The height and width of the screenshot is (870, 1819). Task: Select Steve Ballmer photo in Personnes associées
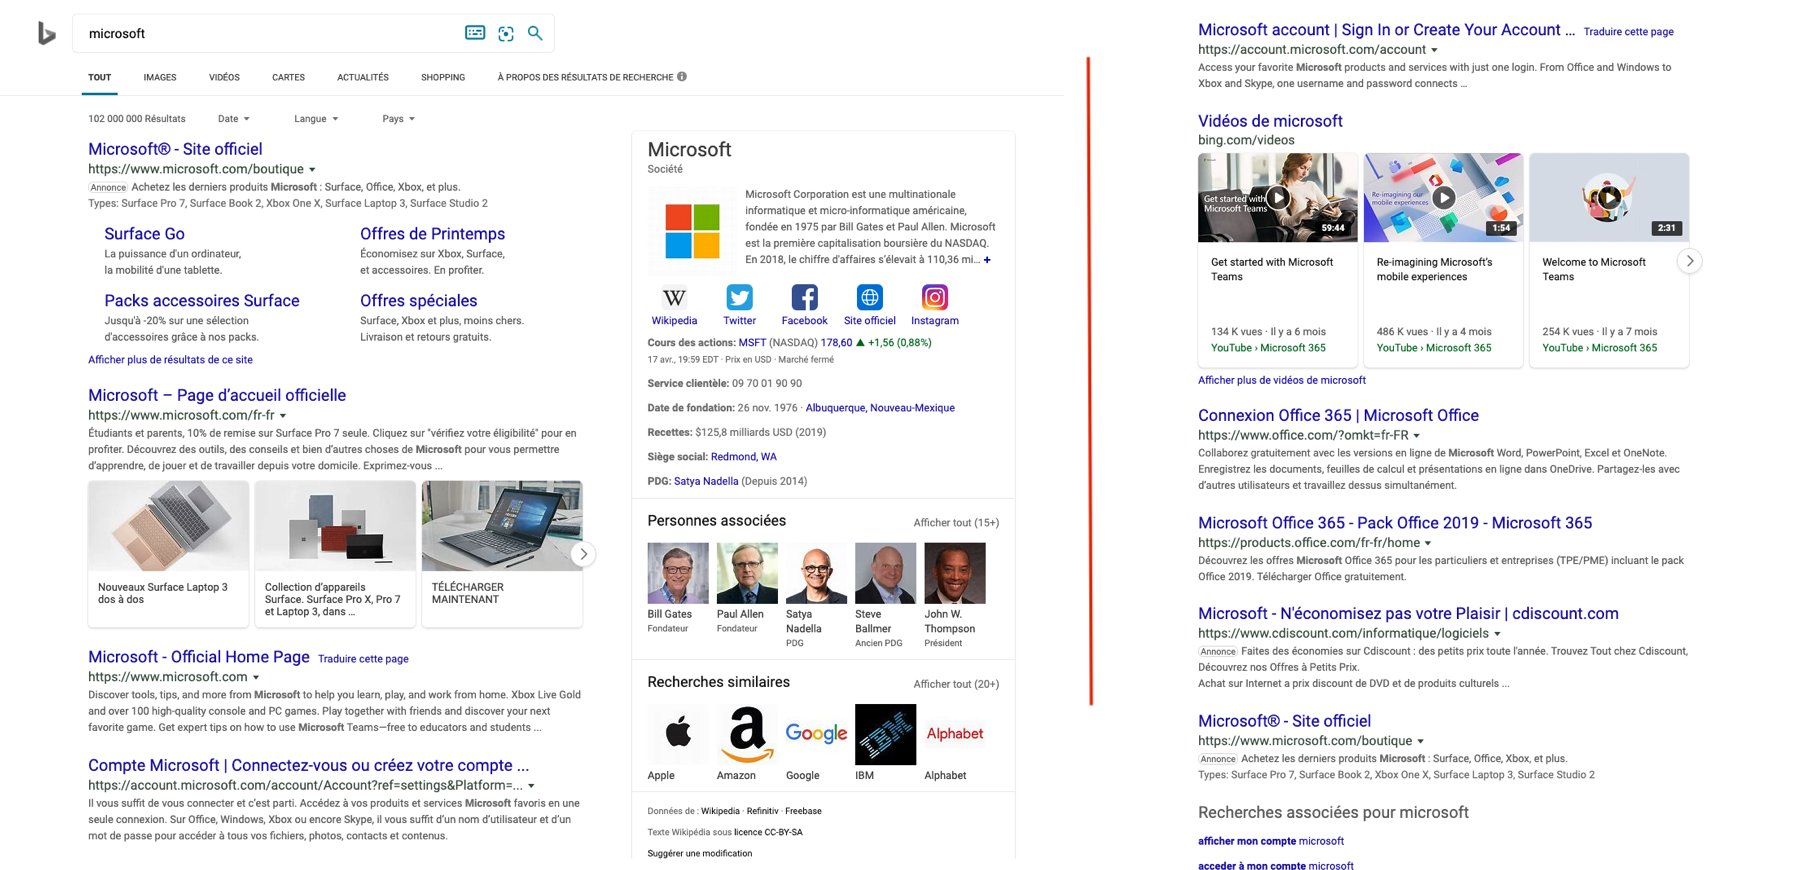(885, 573)
